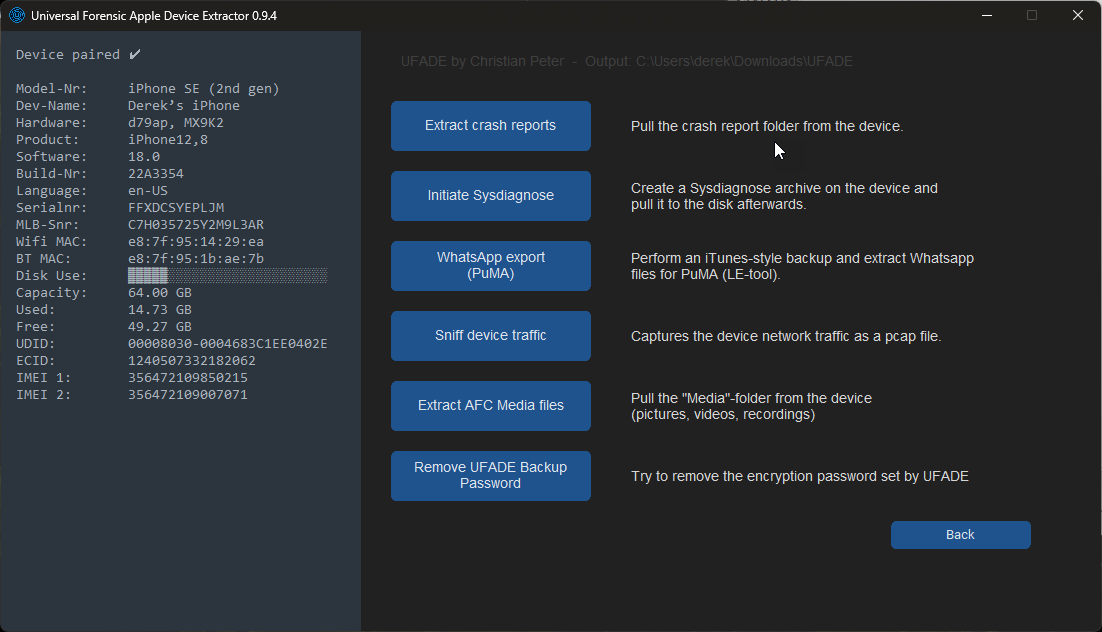Start Initiate Sysdiagnose
The width and height of the screenshot is (1102, 632).
point(490,196)
